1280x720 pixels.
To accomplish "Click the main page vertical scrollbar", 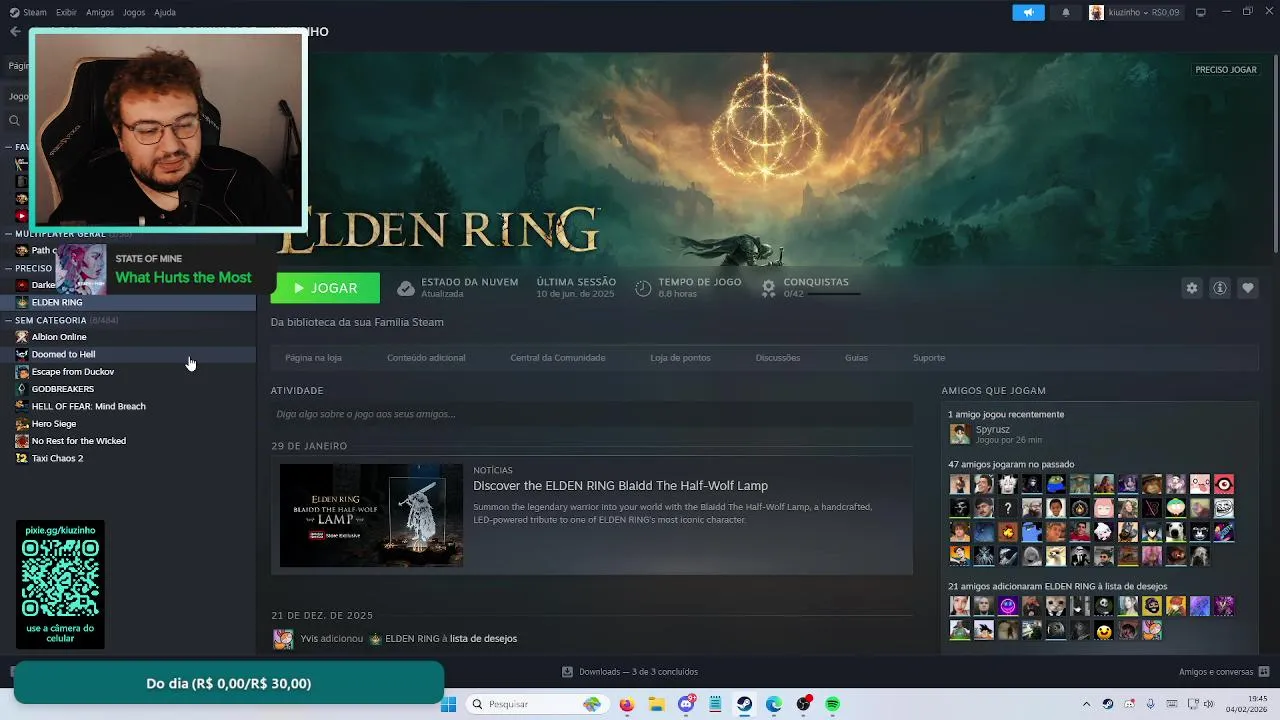I will 1275,153.
